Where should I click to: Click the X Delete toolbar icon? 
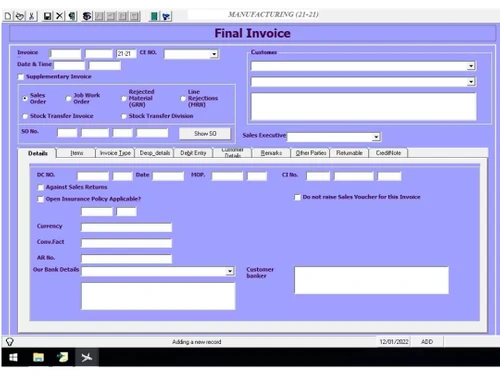pos(59,16)
